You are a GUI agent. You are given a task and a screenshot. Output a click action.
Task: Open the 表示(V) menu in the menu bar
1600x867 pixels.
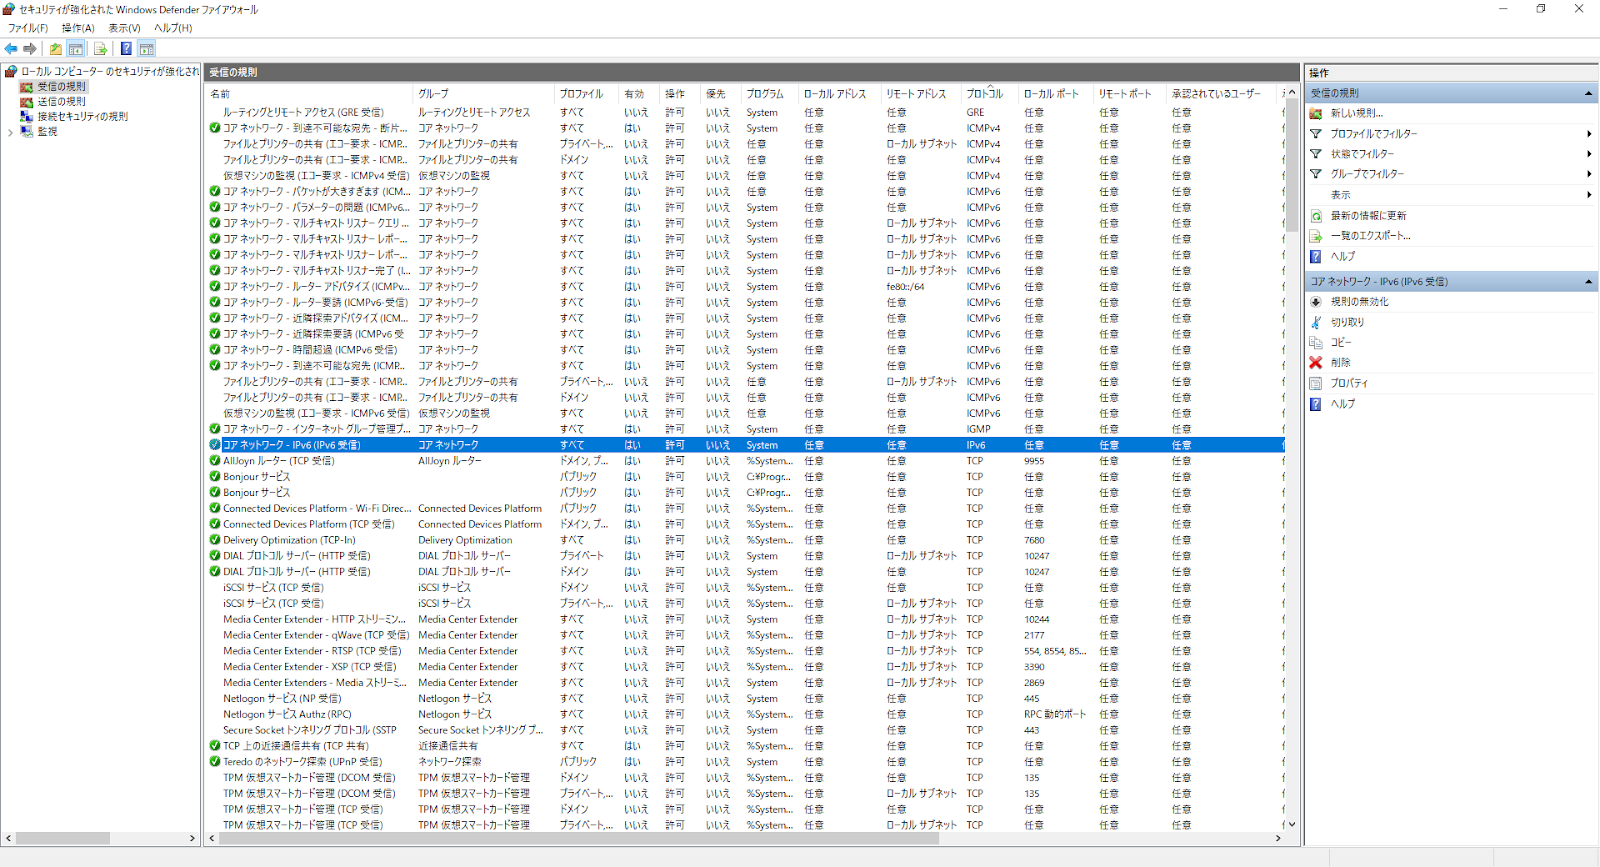[124, 28]
